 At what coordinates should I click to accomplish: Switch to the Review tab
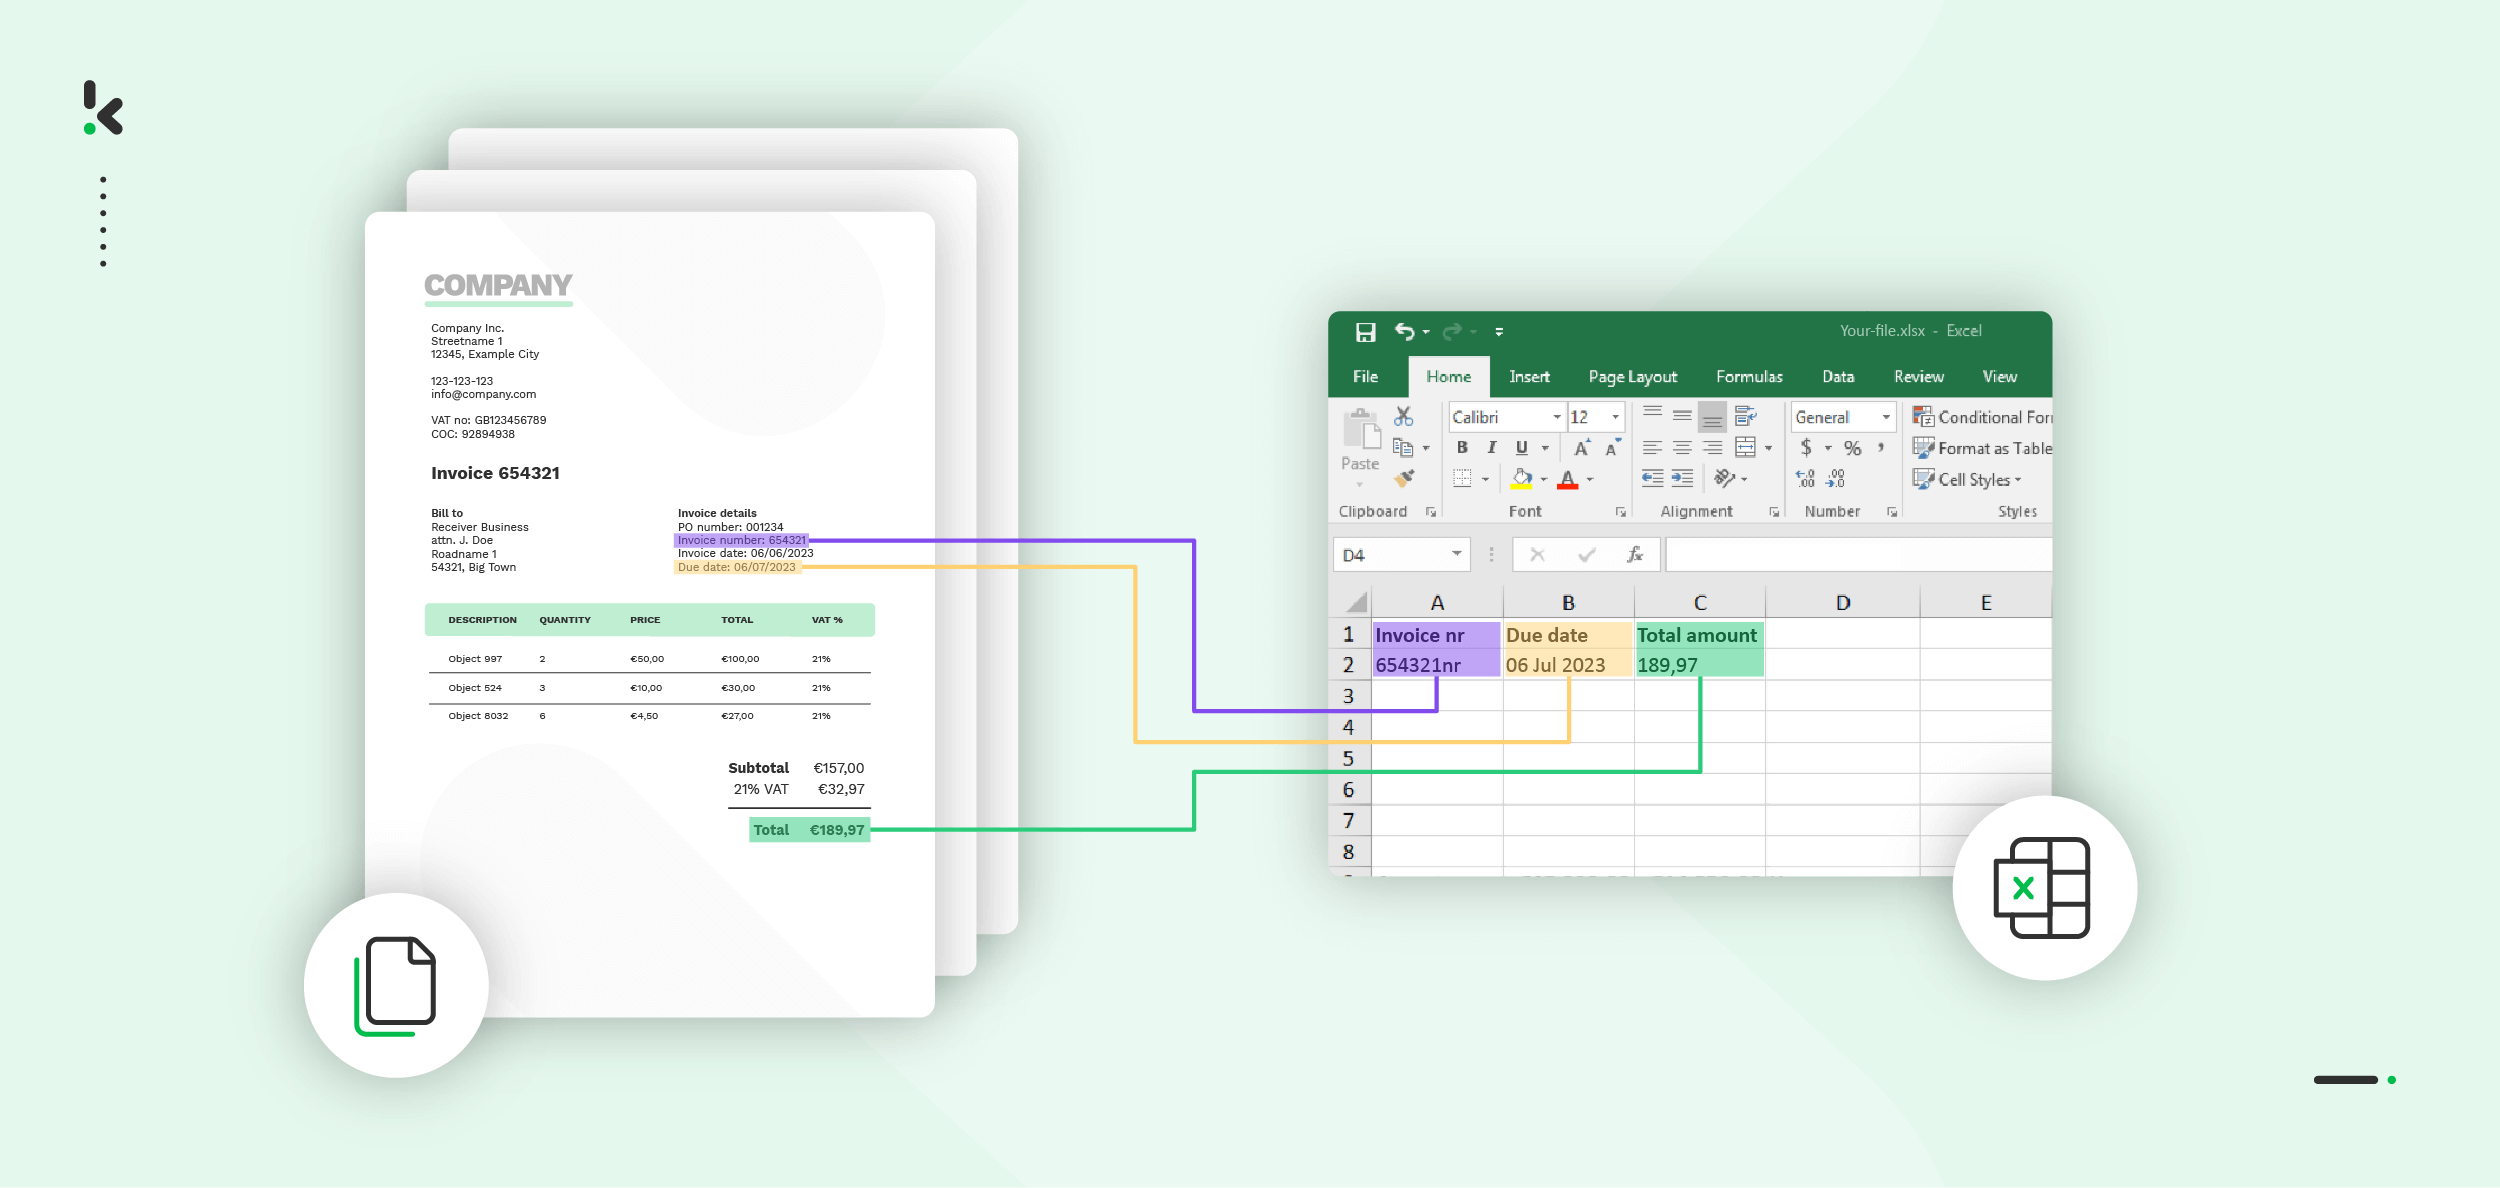click(1918, 377)
